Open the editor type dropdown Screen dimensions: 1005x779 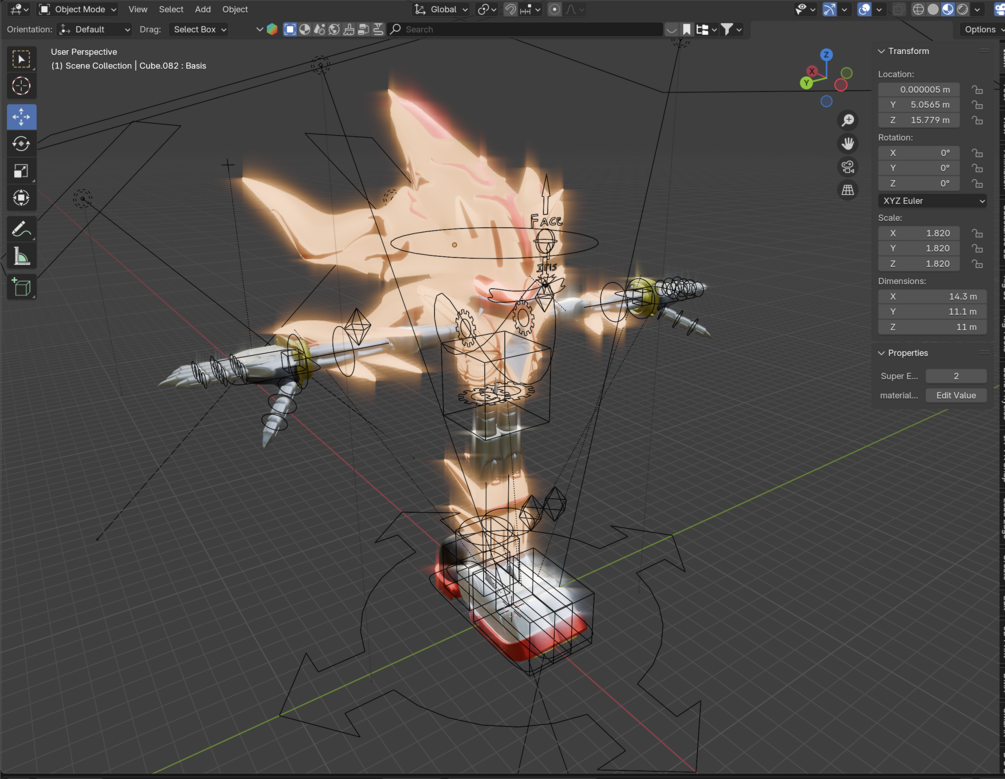[19, 10]
